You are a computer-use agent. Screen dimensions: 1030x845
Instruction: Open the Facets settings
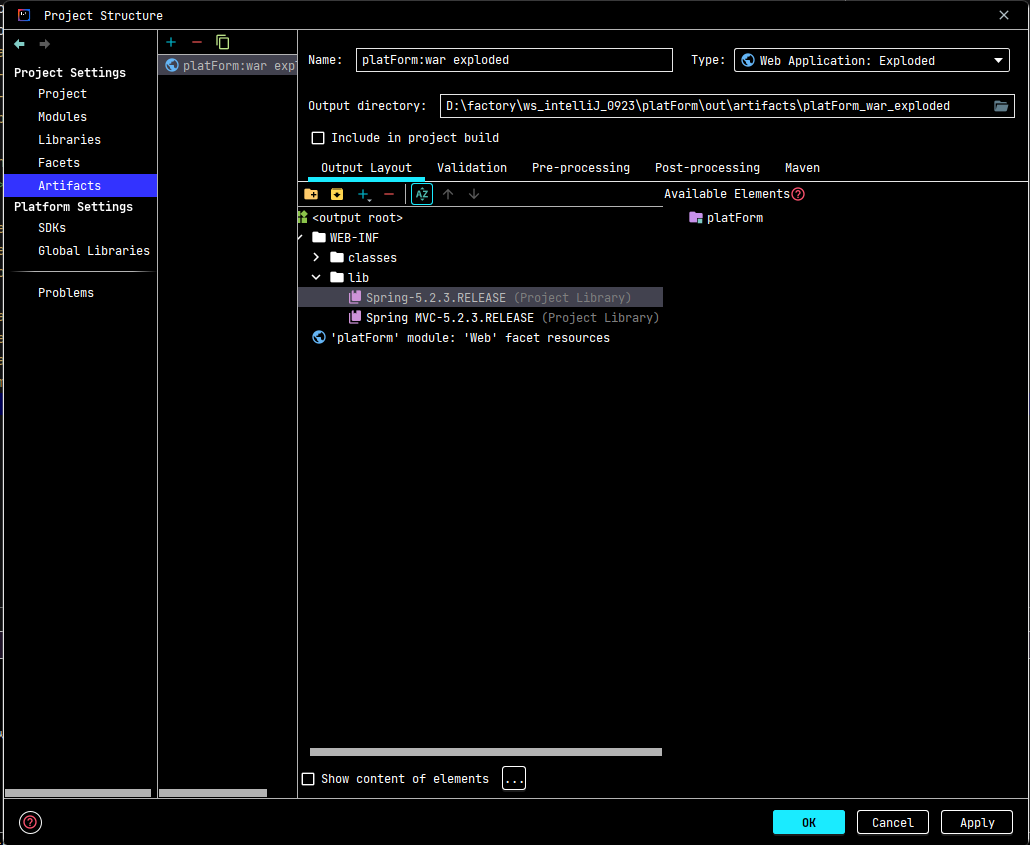[58, 162]
